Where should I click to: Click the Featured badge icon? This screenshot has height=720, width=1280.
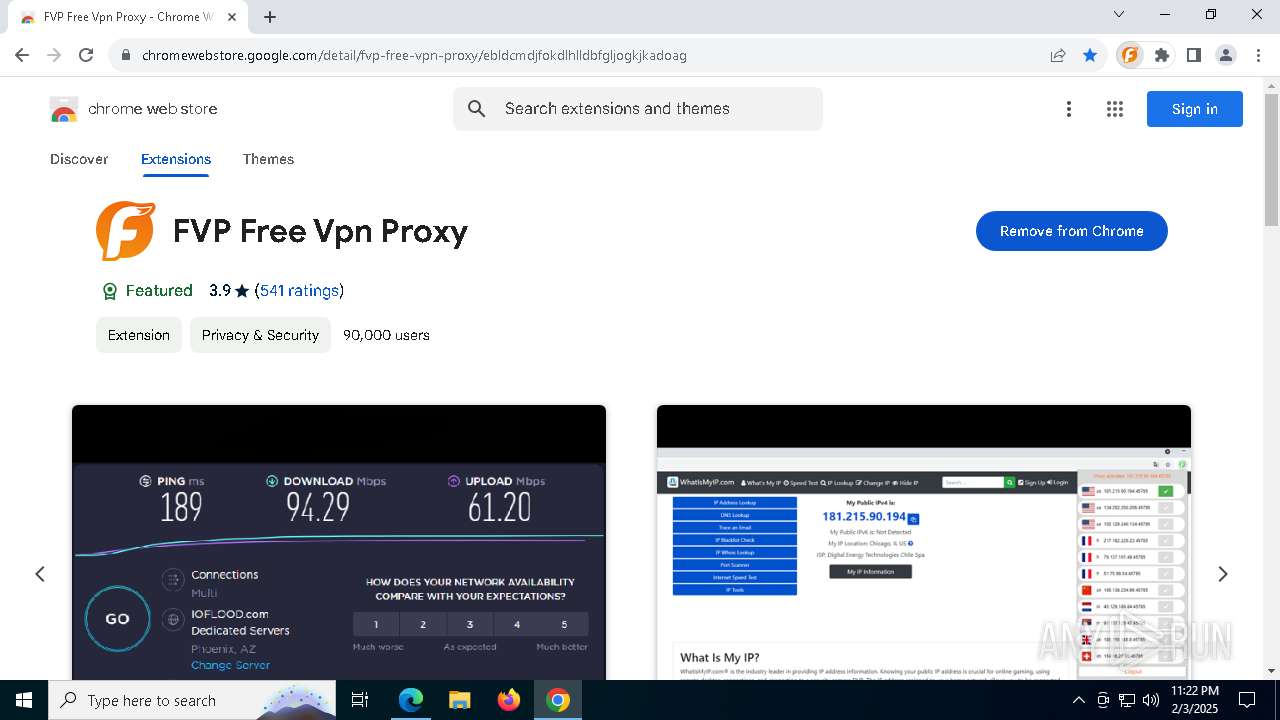110,291
